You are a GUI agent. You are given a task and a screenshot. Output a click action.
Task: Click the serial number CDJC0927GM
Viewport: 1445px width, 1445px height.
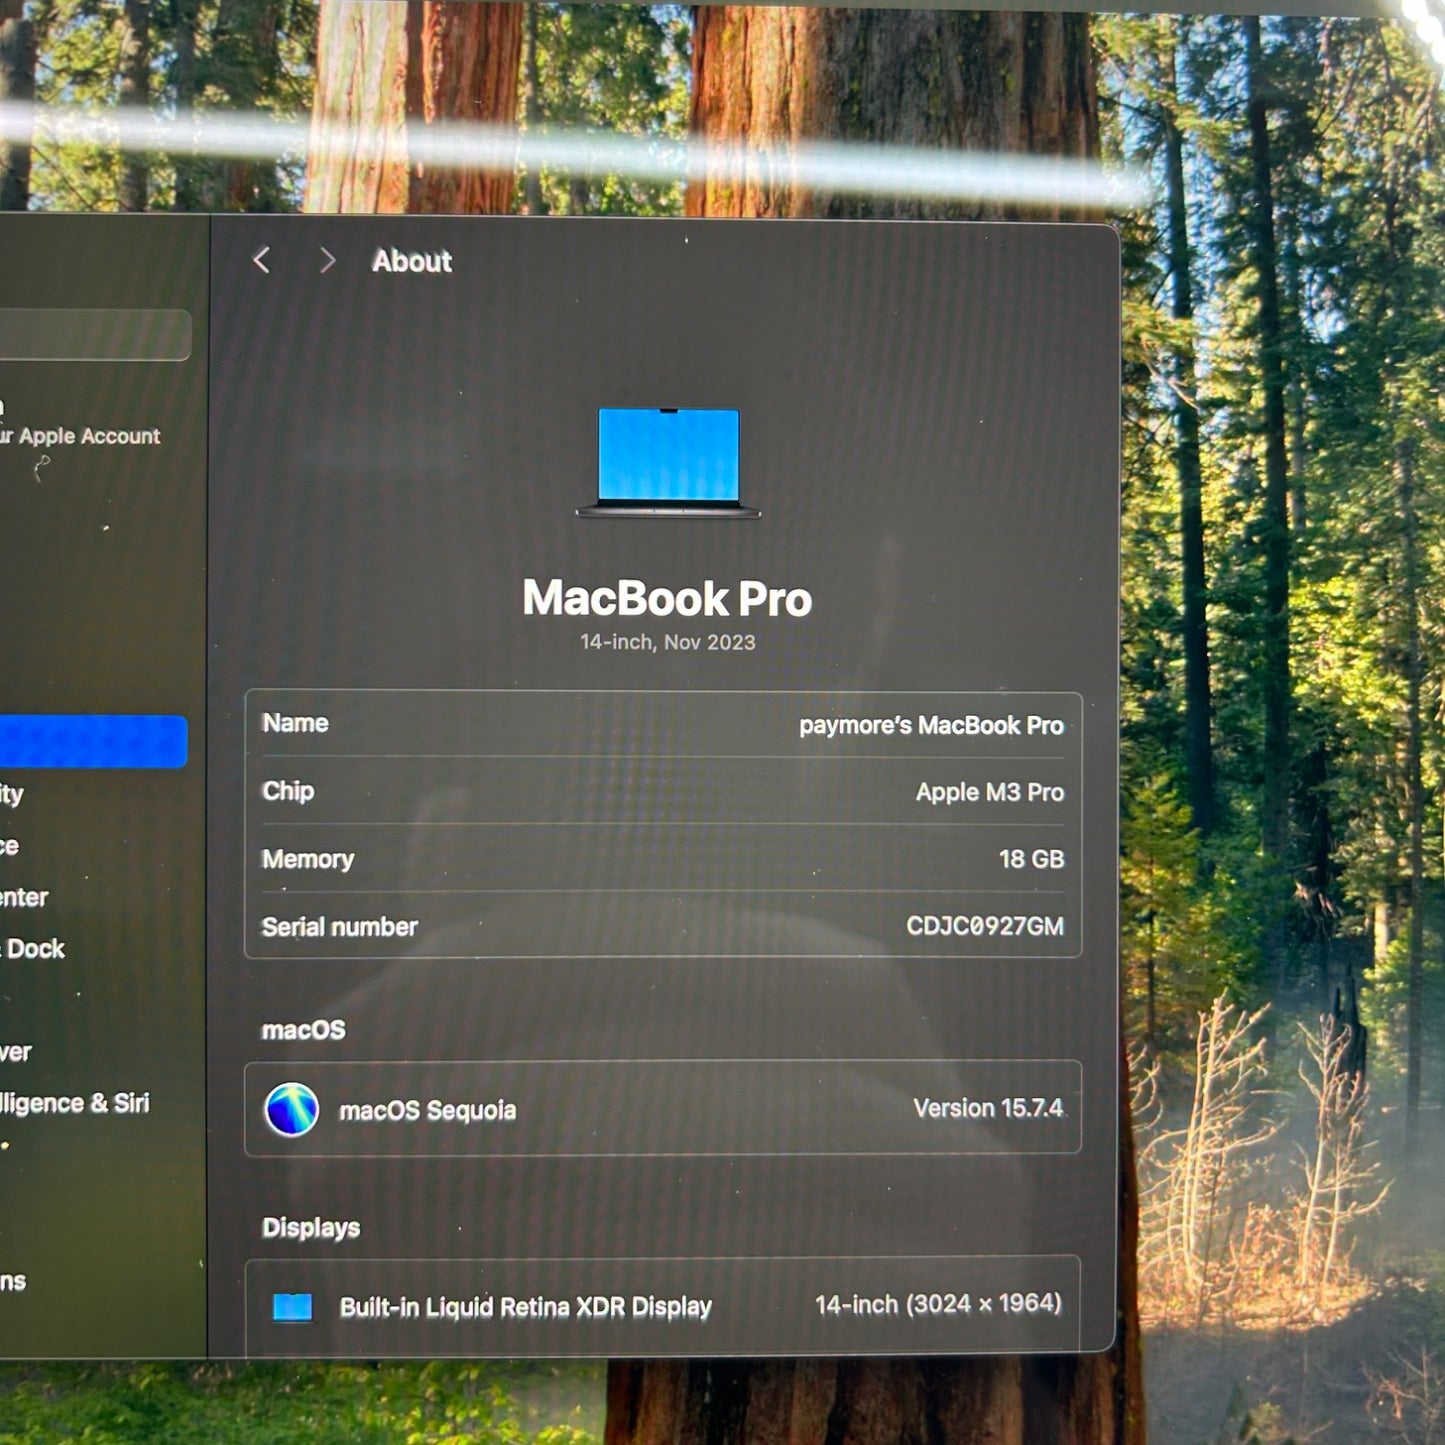(x=985, y=926)
